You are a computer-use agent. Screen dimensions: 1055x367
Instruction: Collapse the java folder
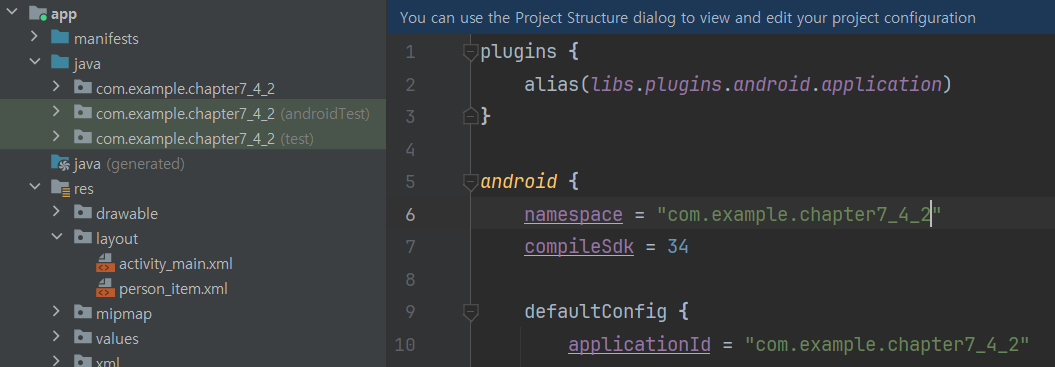[x=34, y=62]
